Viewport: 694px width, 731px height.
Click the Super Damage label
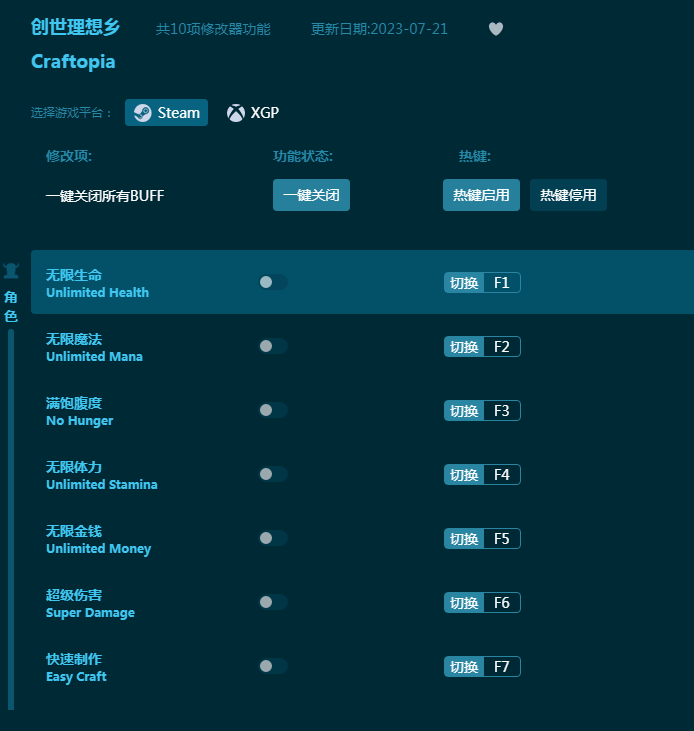pos(90,613)
